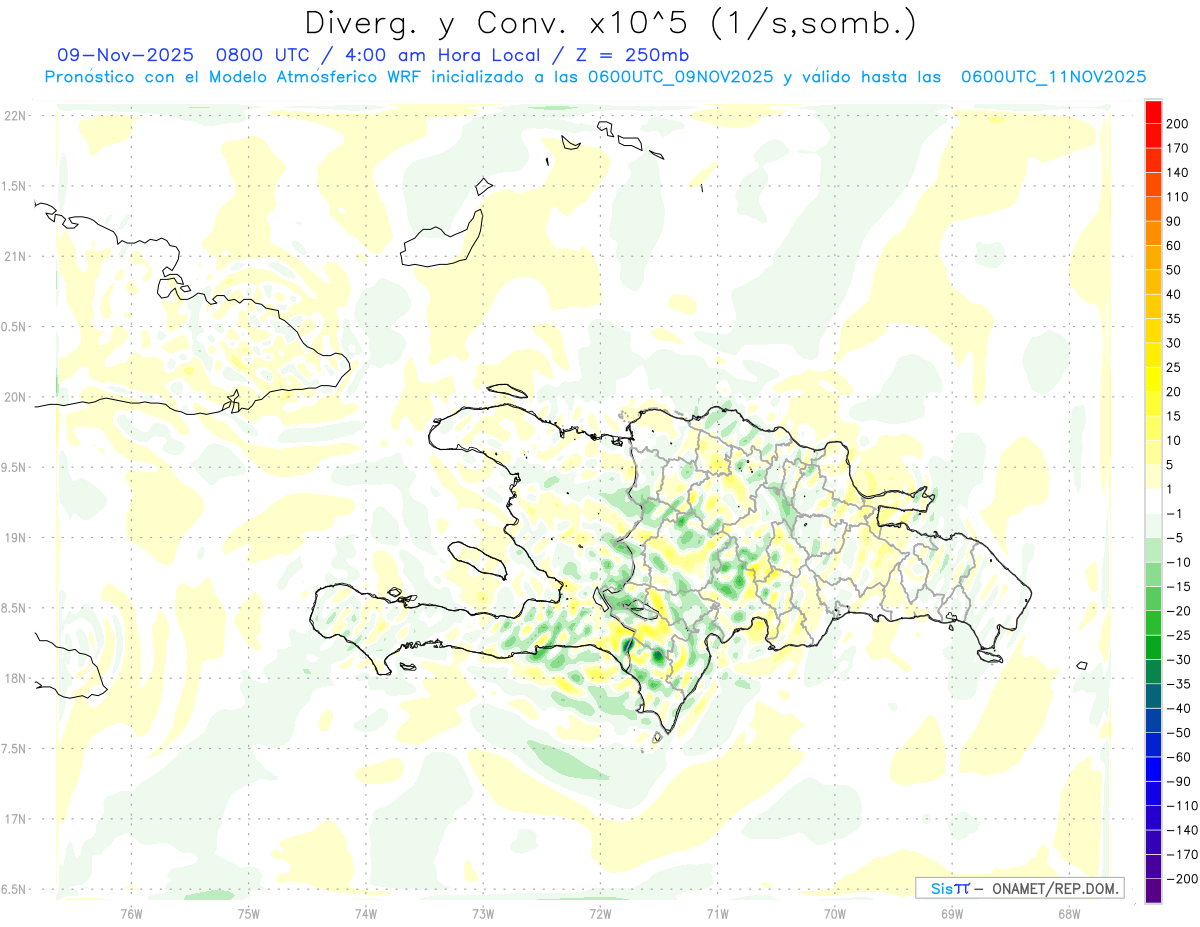The height and width of the screenshot is (927, 1200).
Task: Click the '-25' color scale value
Action: 1178,635
